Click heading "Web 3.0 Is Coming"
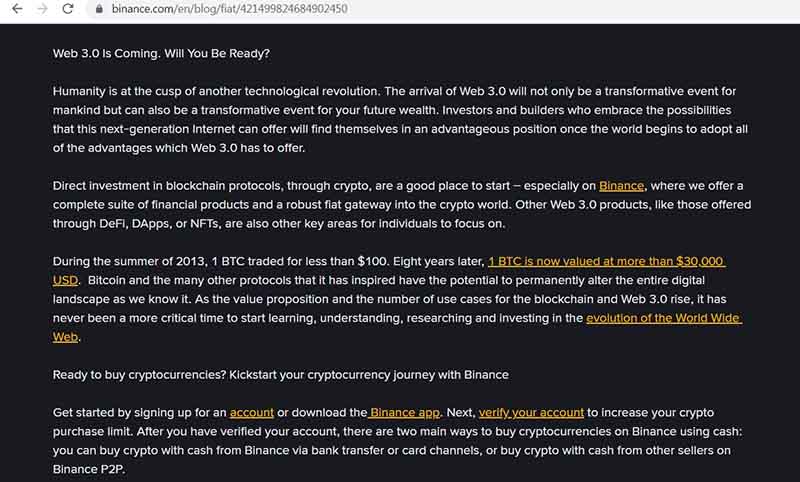This screenshot has width=800, height=482. coord(161,53)
